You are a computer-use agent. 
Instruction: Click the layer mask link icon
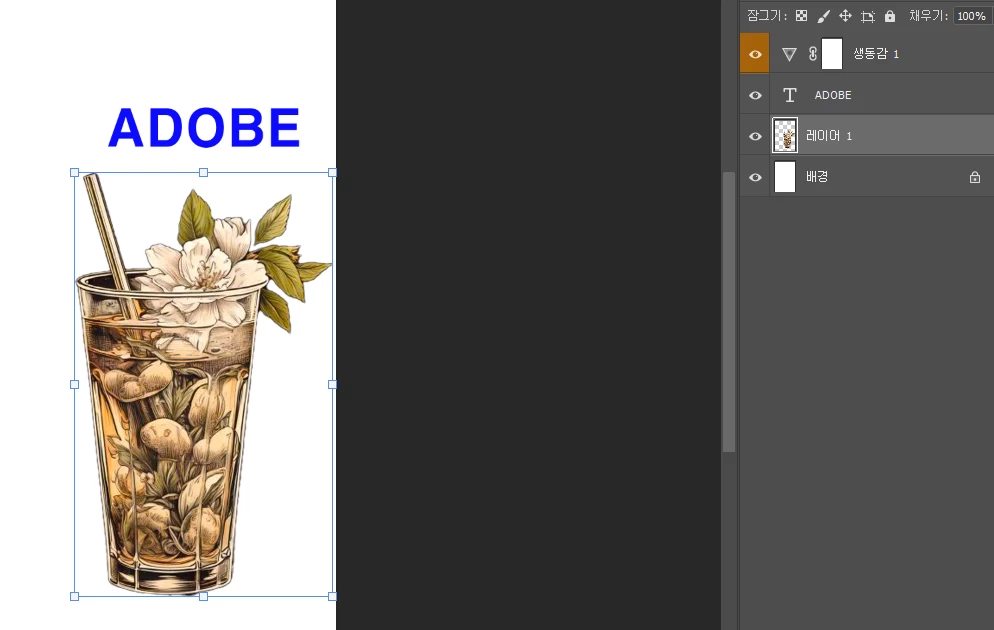pos(813,54)
